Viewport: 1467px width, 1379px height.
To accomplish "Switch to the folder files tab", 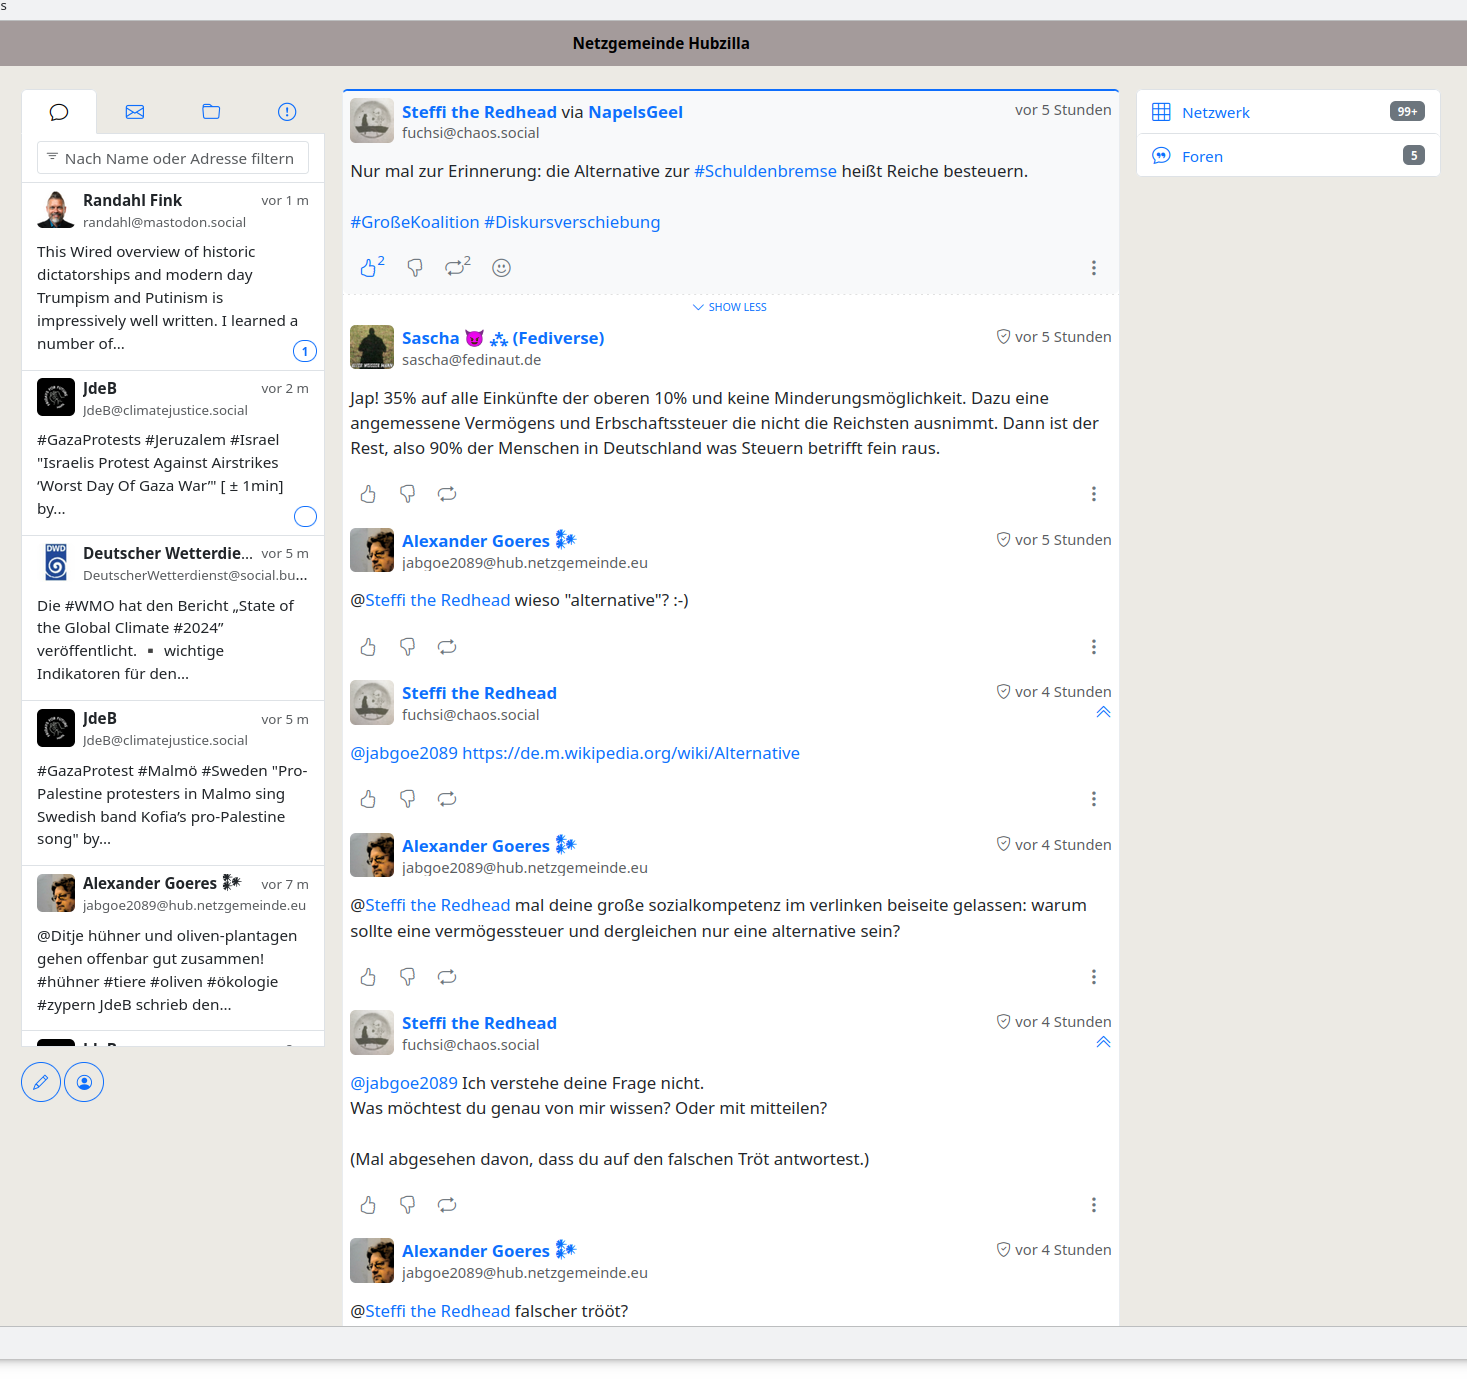I will click(211, 112).
